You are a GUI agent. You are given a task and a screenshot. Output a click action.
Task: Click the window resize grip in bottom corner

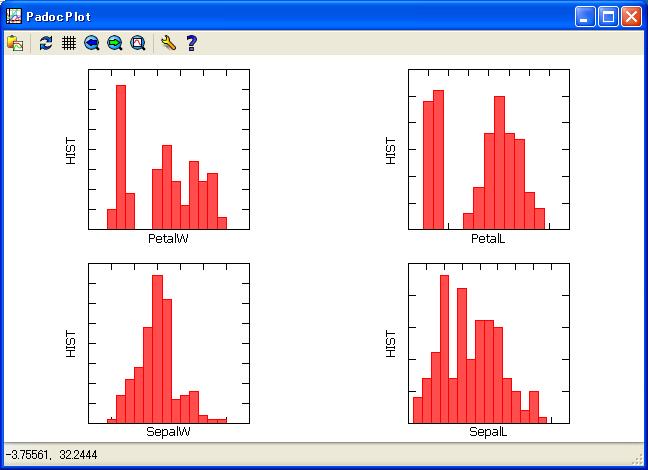coord(639,461)
